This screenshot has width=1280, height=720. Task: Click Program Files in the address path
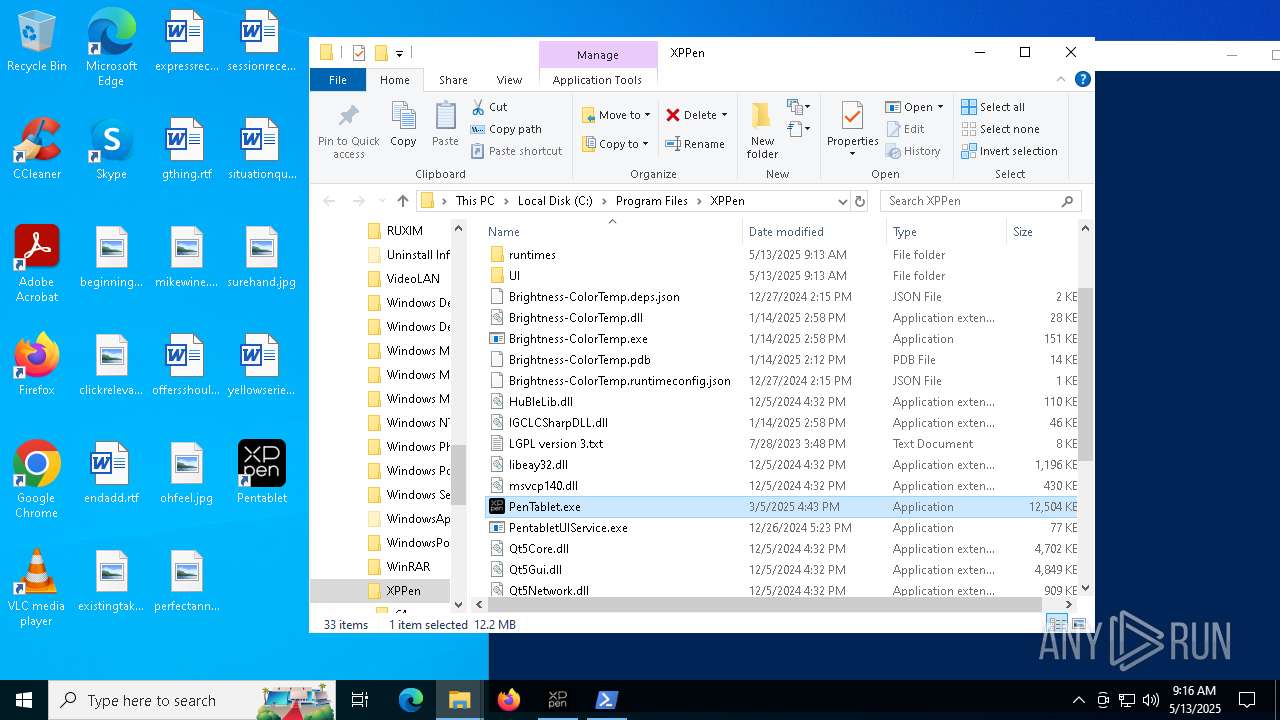click(x=652, y=201)
